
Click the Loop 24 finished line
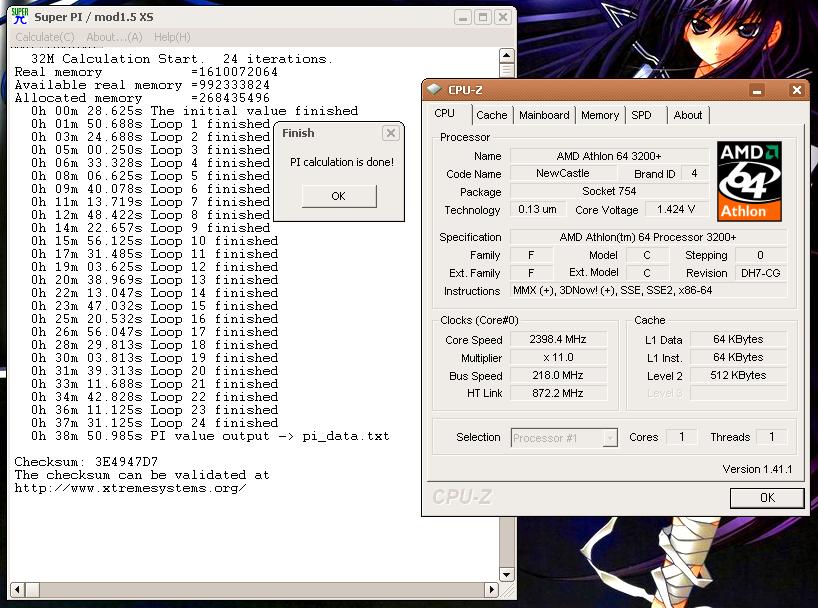154,423
